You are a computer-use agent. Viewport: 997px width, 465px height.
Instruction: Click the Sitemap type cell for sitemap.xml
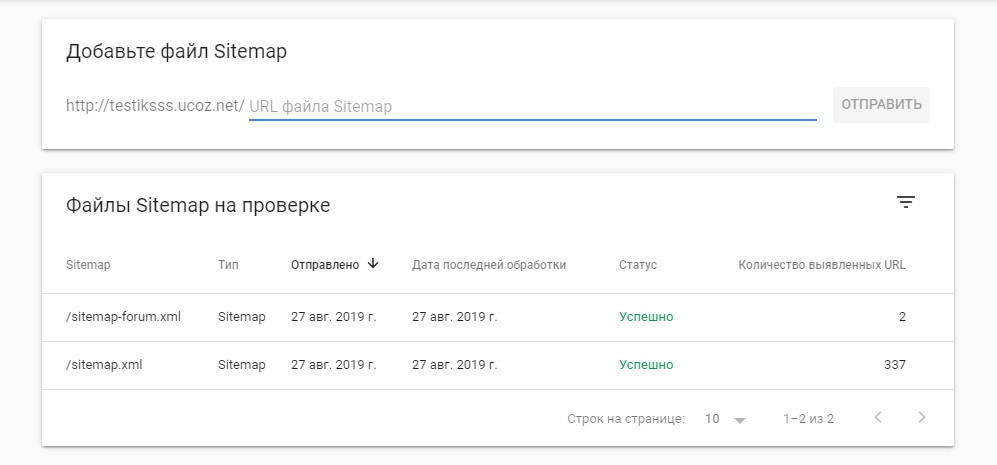(x=242, y=365)
